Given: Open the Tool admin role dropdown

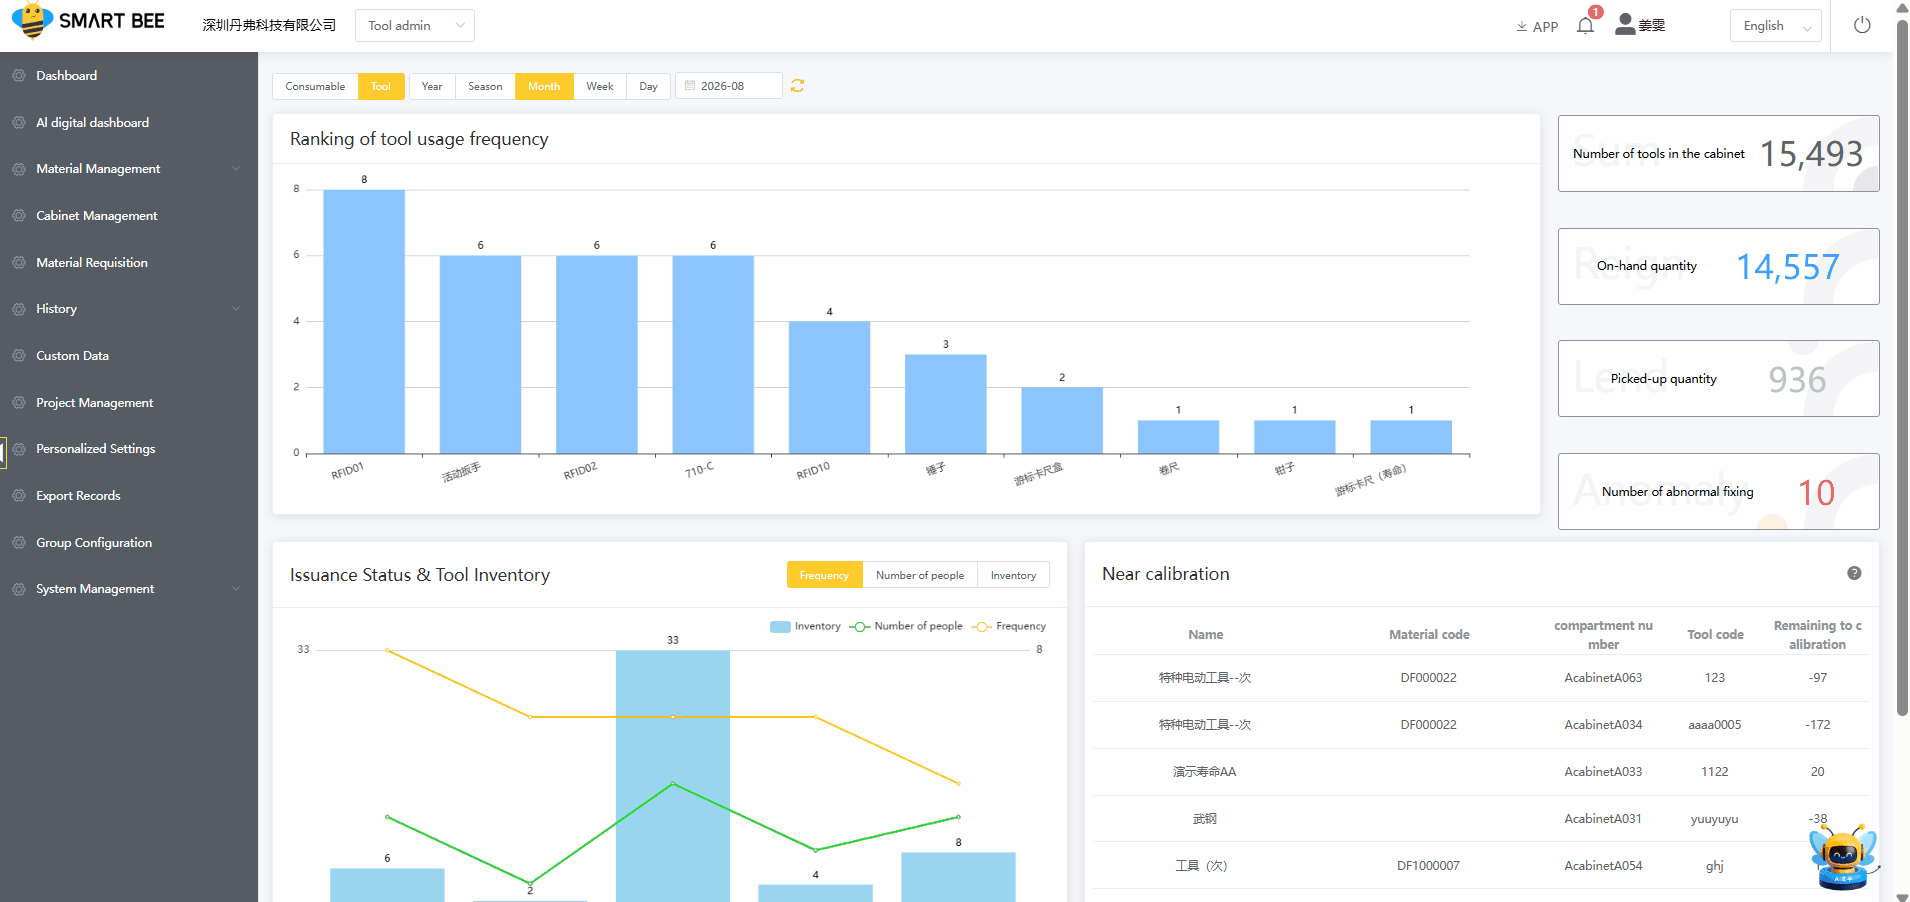Looking at the screenshot, I should point(415,26).
